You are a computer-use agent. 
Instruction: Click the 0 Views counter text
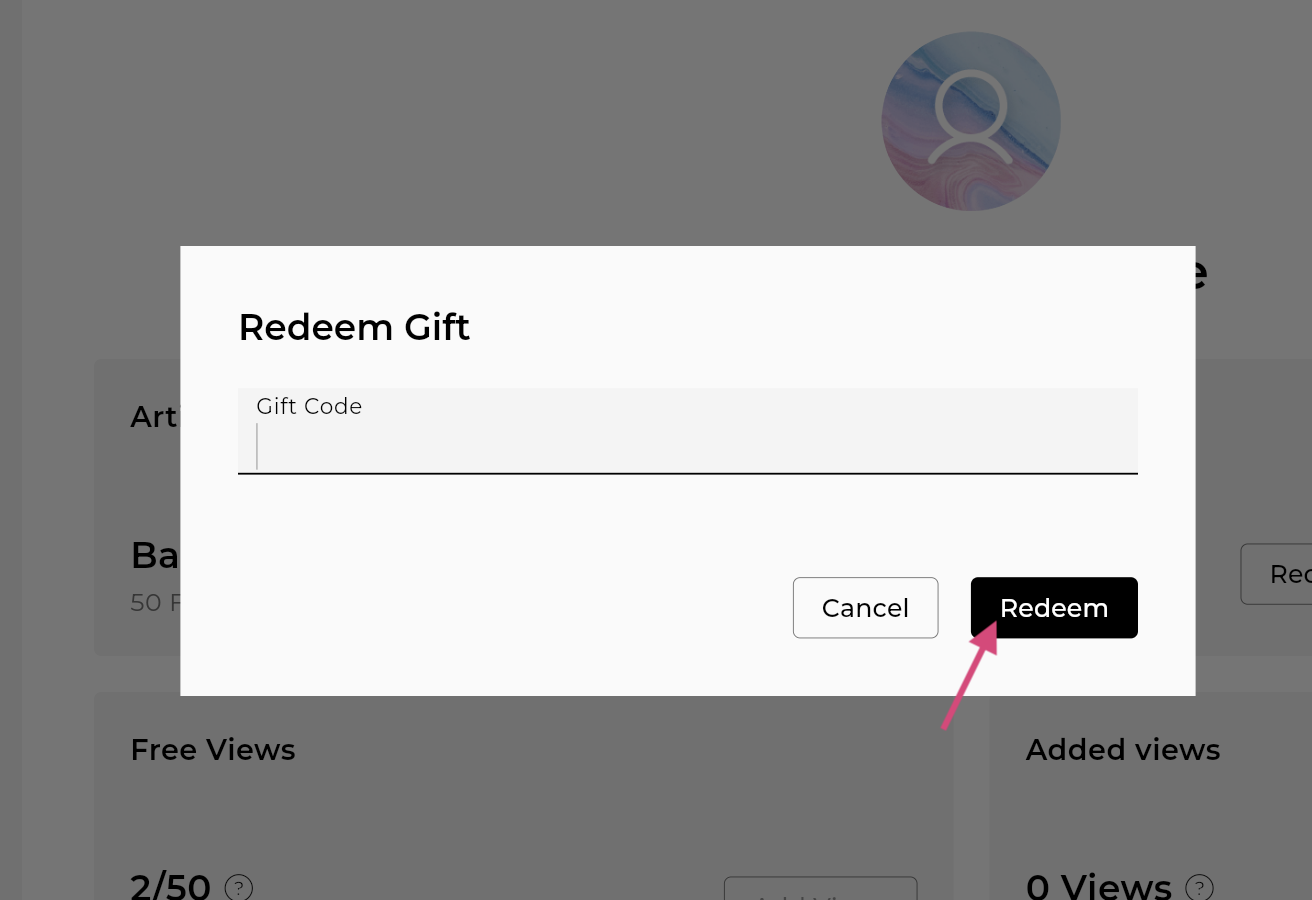[1099, 887]
